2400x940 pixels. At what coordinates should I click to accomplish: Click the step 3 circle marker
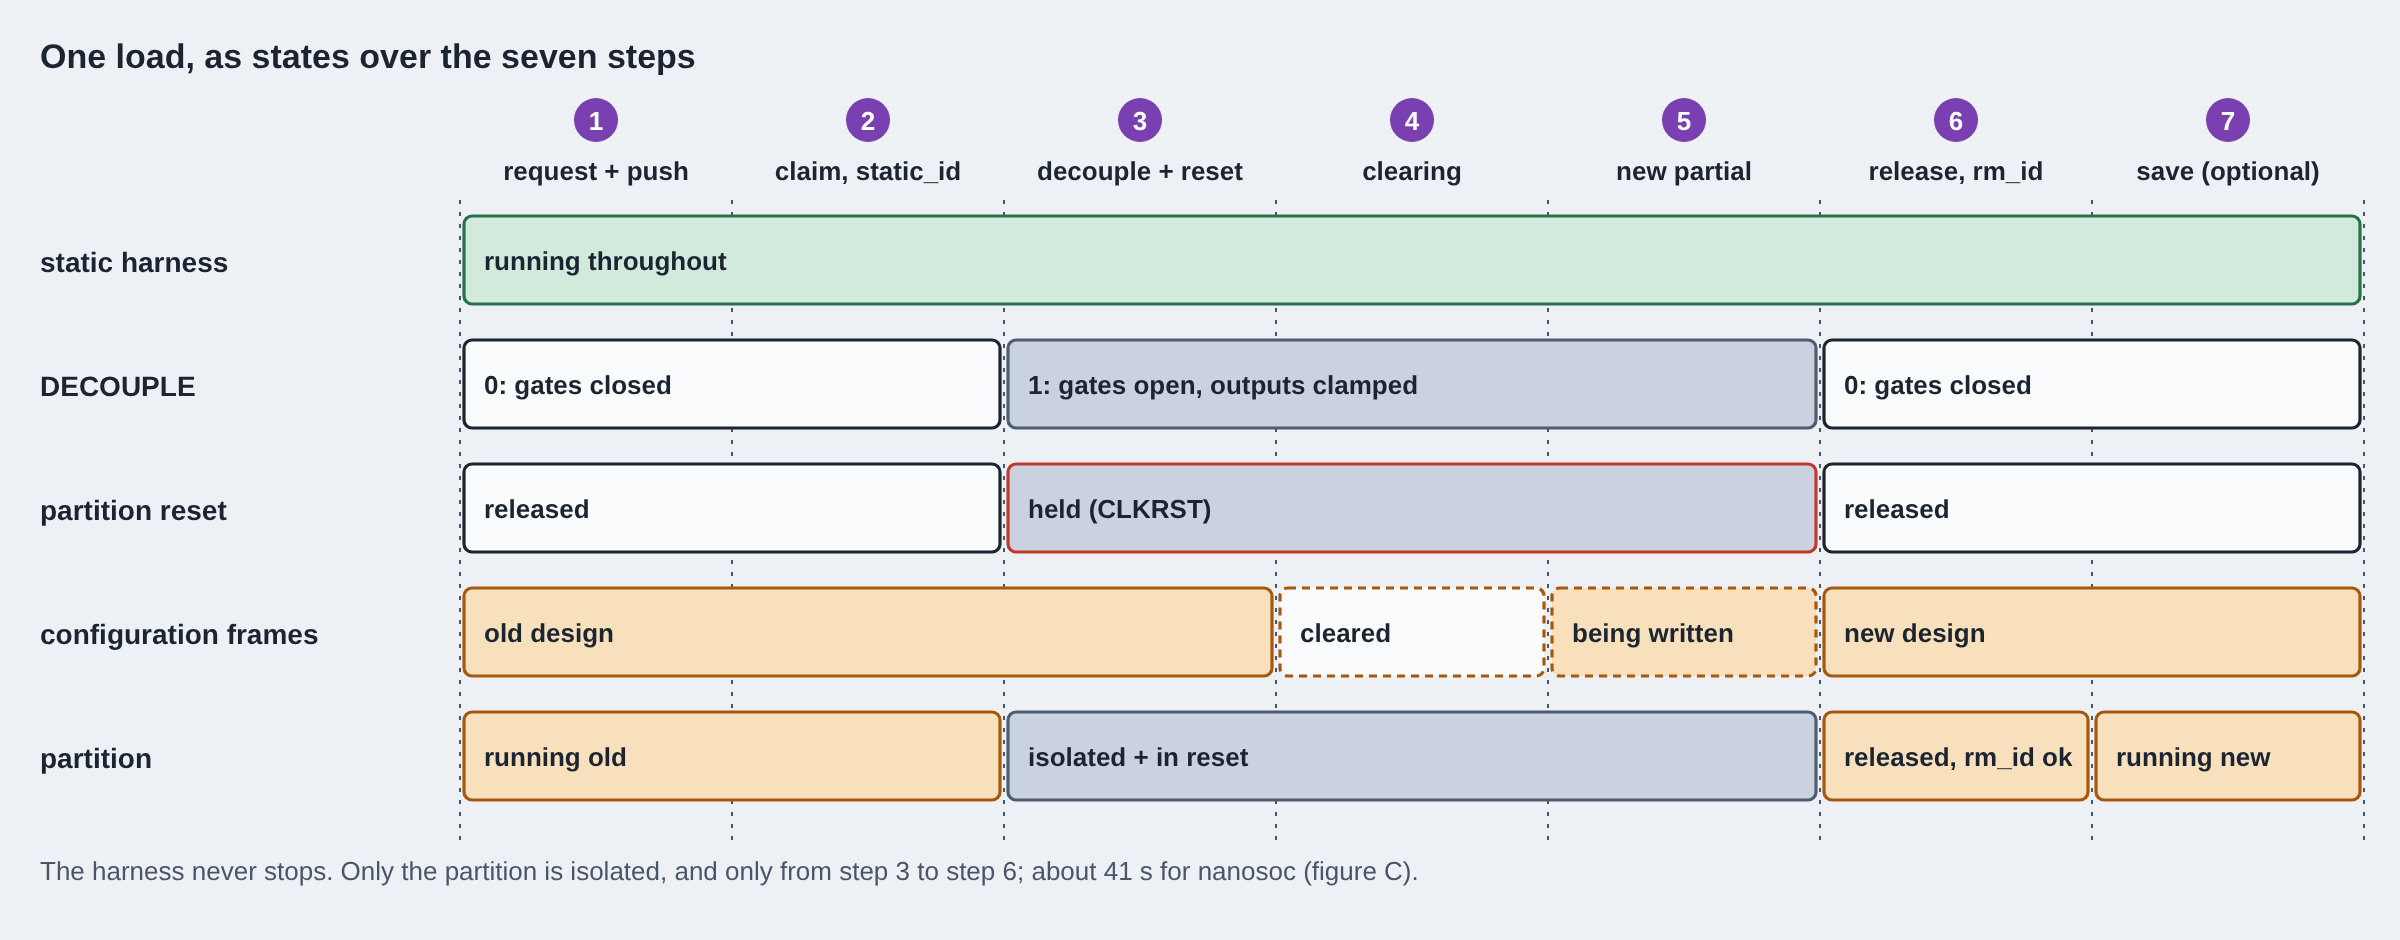coord(1140,121)
